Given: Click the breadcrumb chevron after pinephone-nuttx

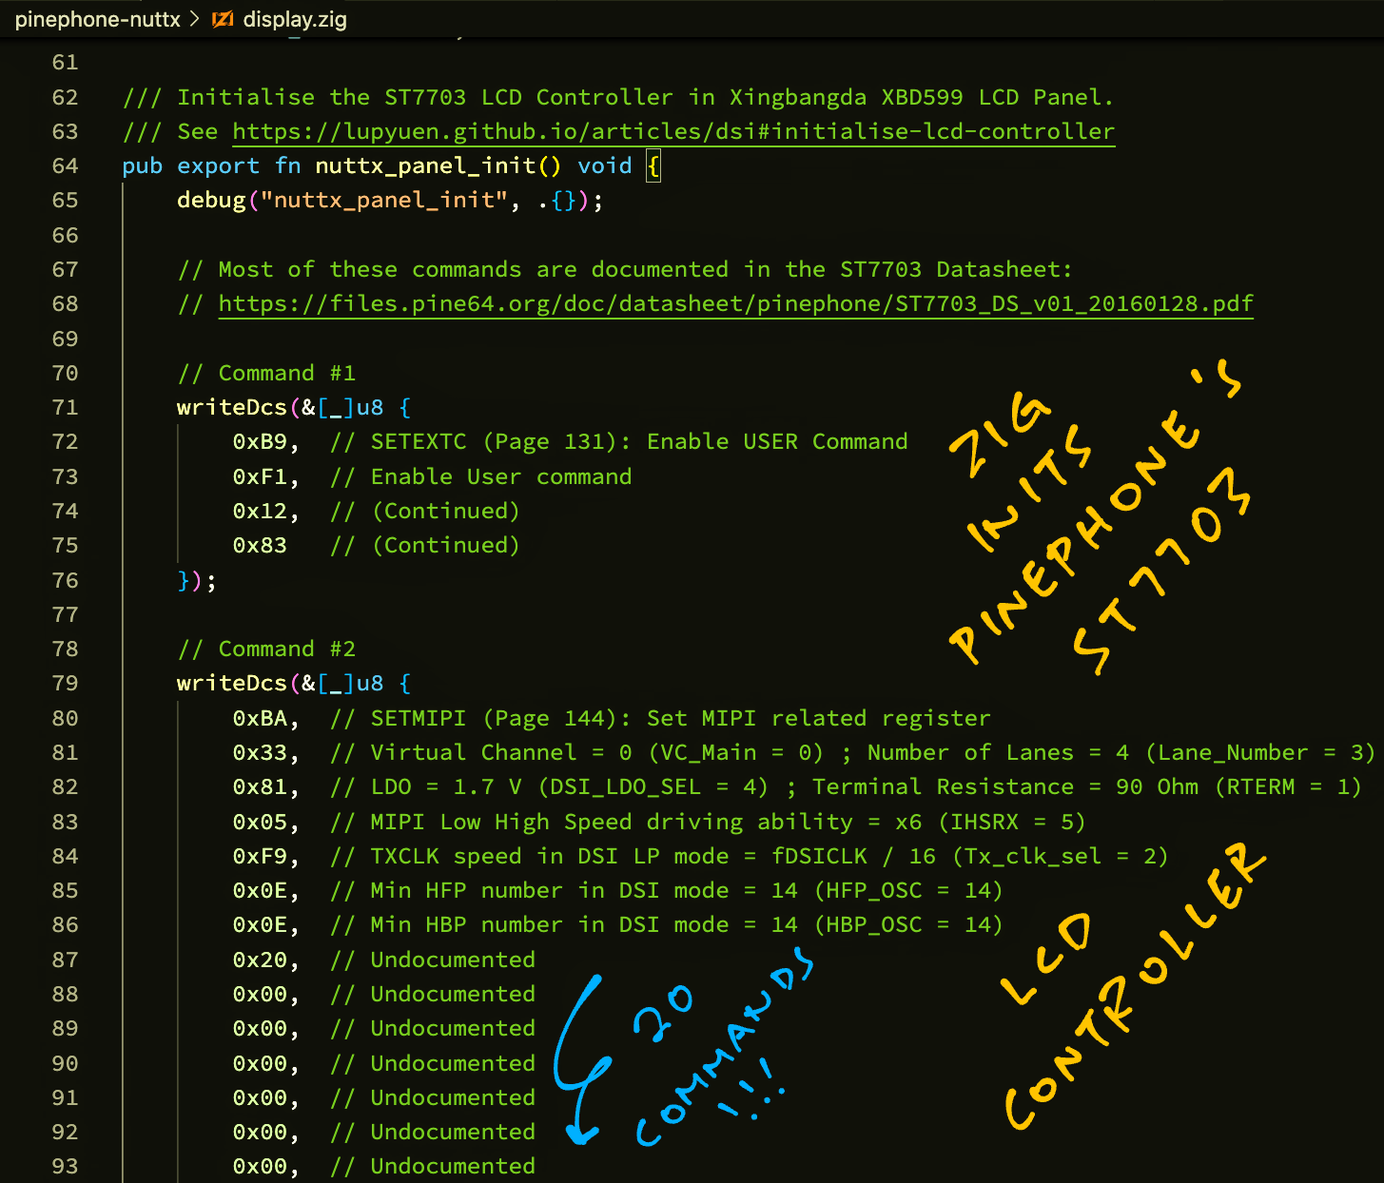Looking at the screenshot, I should pyautogui.click(x=195, y=19).
